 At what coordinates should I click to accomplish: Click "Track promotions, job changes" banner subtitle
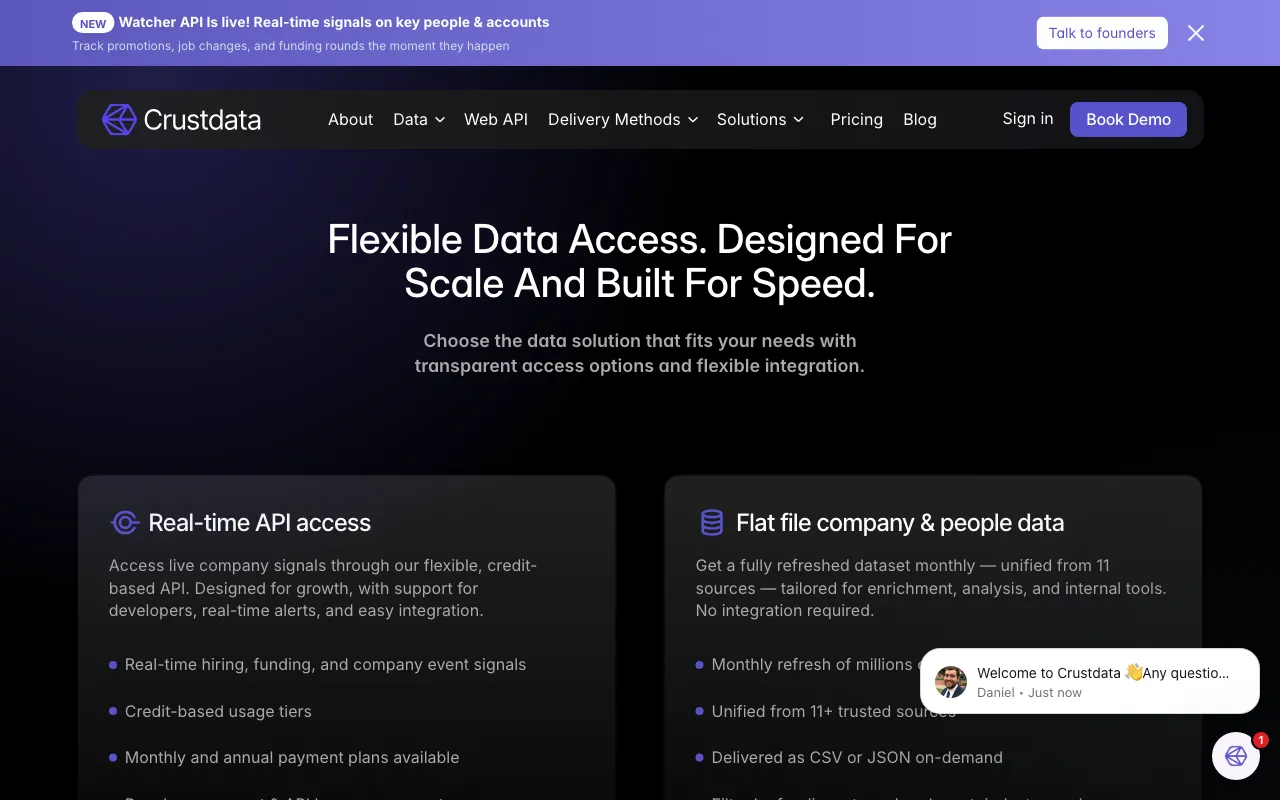tap(291, 46)
